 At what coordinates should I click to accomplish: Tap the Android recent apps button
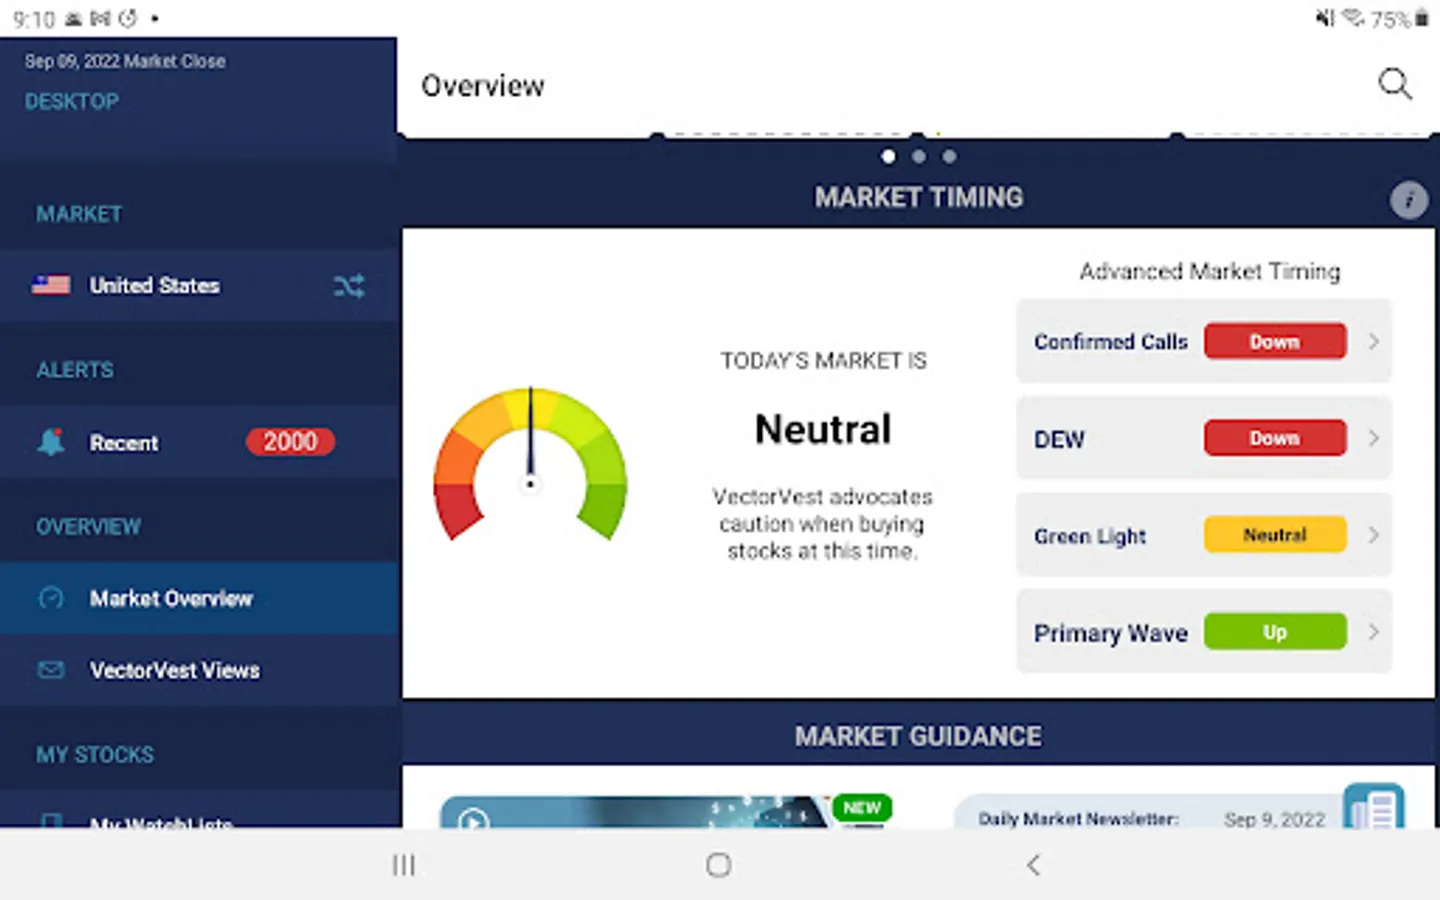pos(404,865)
